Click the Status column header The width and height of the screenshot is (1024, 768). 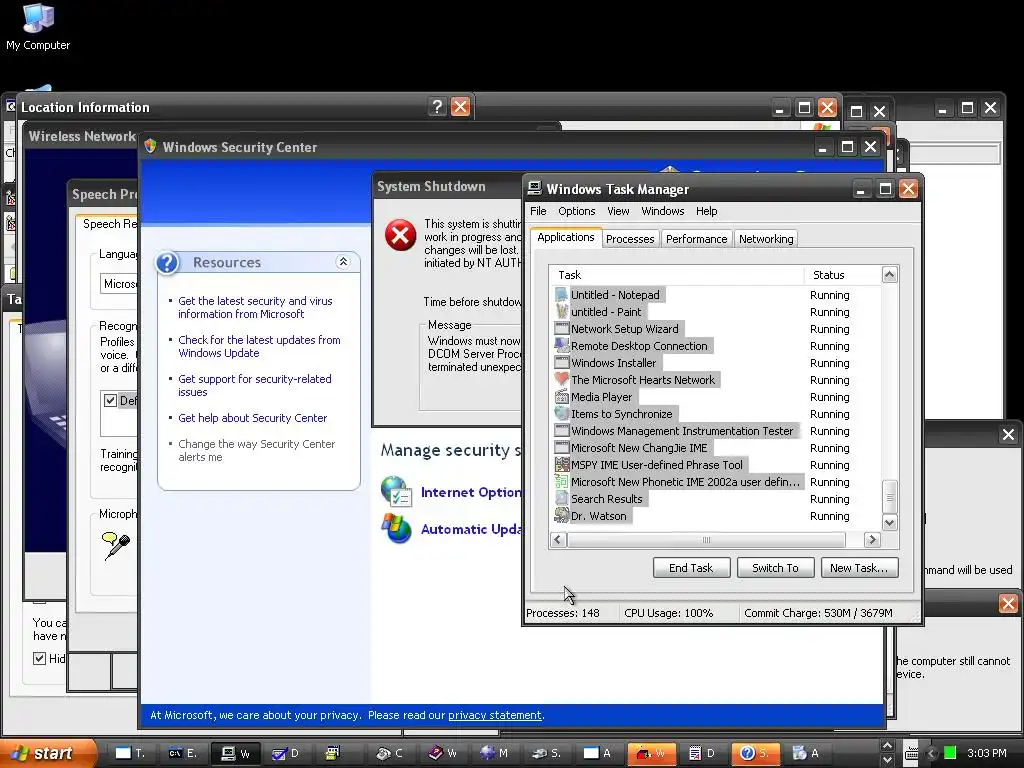(x=842, y=275)
